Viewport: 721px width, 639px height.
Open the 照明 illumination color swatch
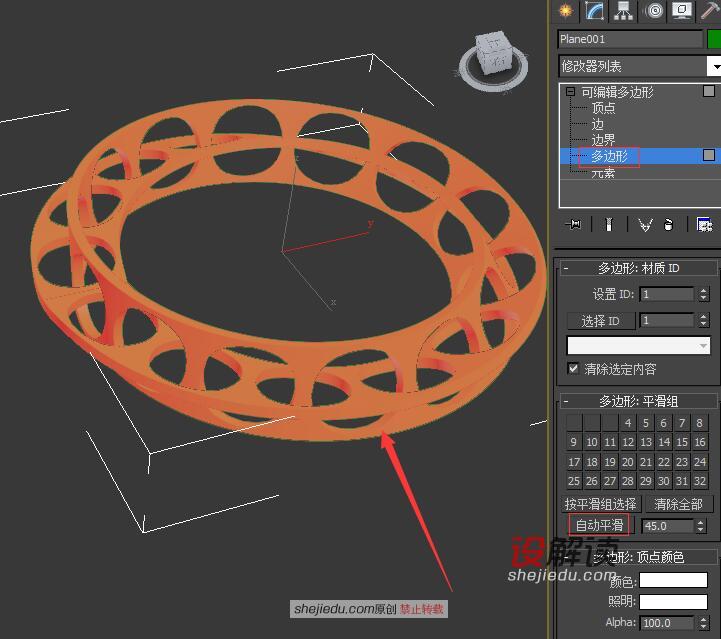673,601
